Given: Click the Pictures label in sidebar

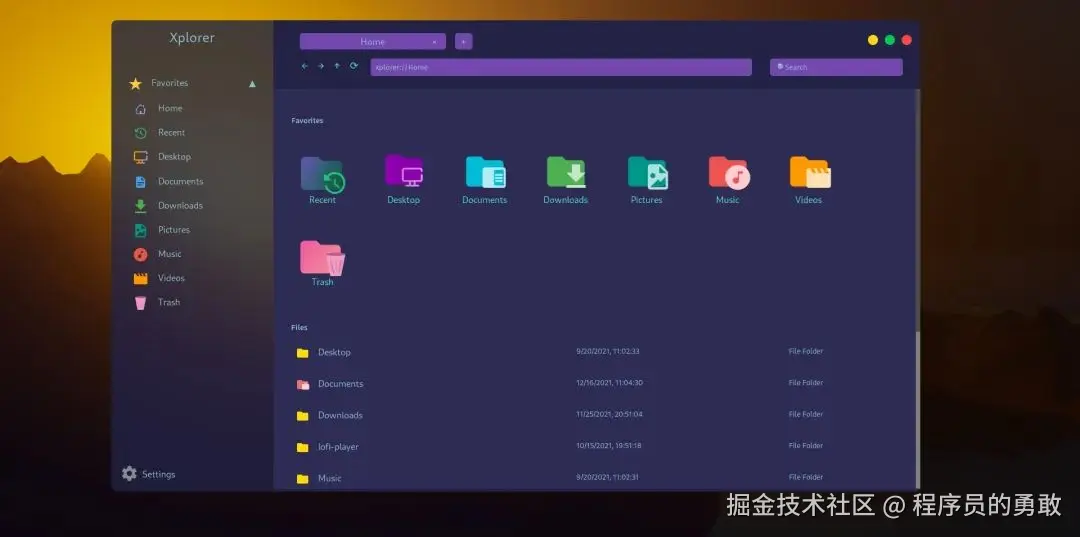Looking at the screenshot, I should (x=174, y=229).
